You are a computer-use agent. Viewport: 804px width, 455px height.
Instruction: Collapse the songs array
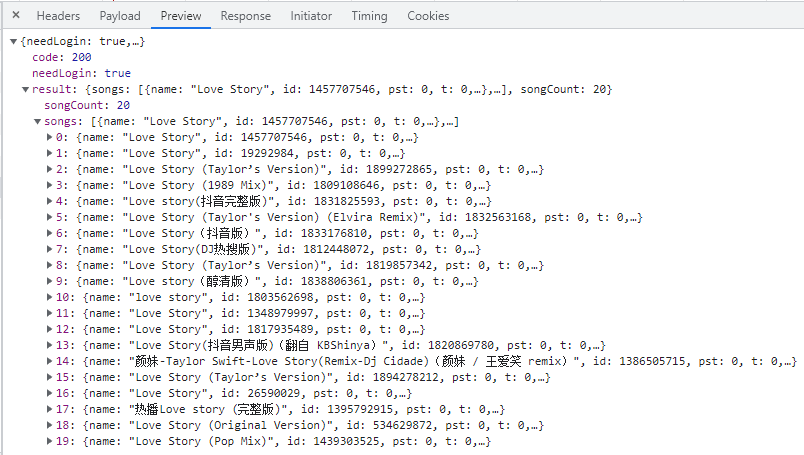tap(37, 122)
